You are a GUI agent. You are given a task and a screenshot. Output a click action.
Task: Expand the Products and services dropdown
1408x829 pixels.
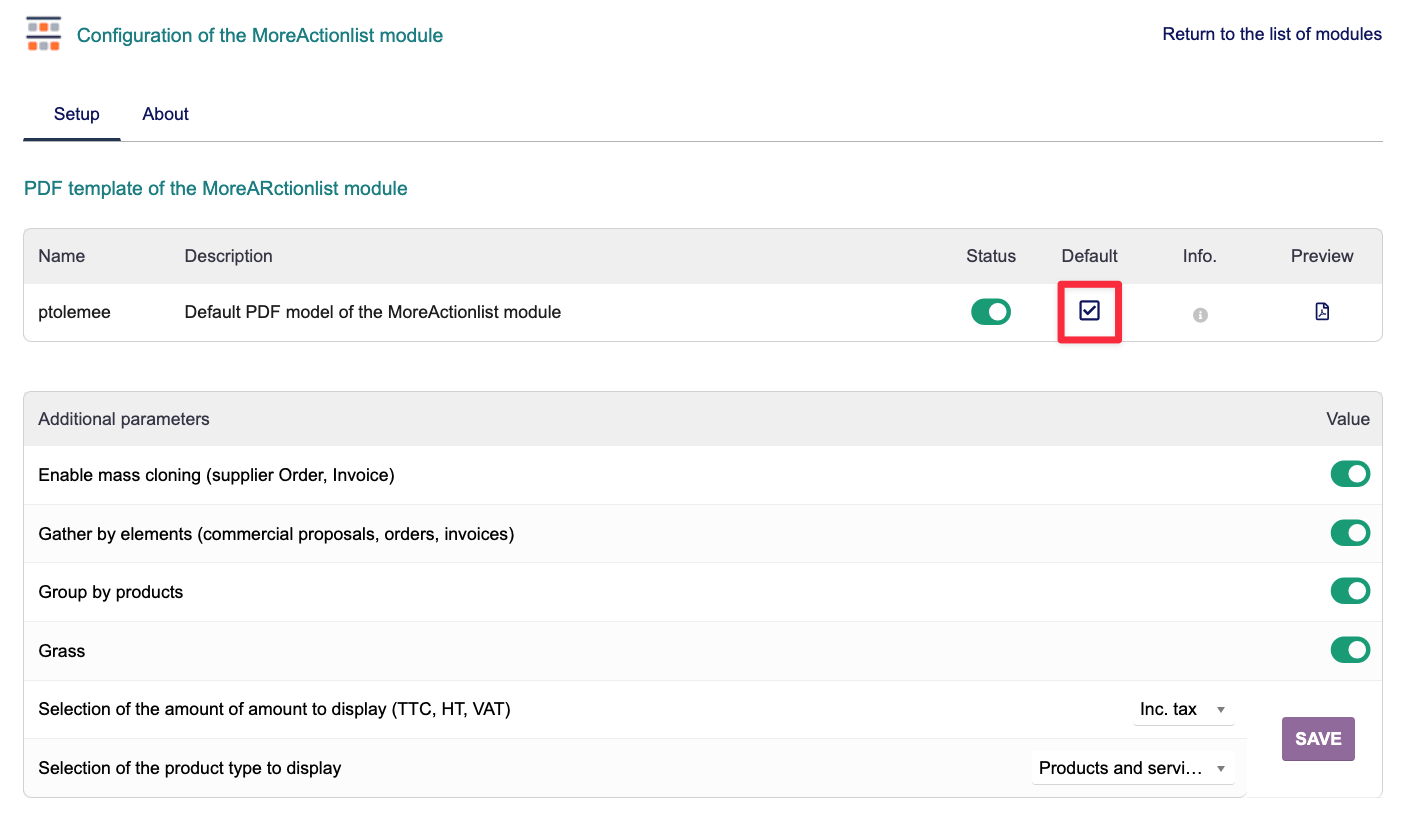click(x=1132, y=768)
